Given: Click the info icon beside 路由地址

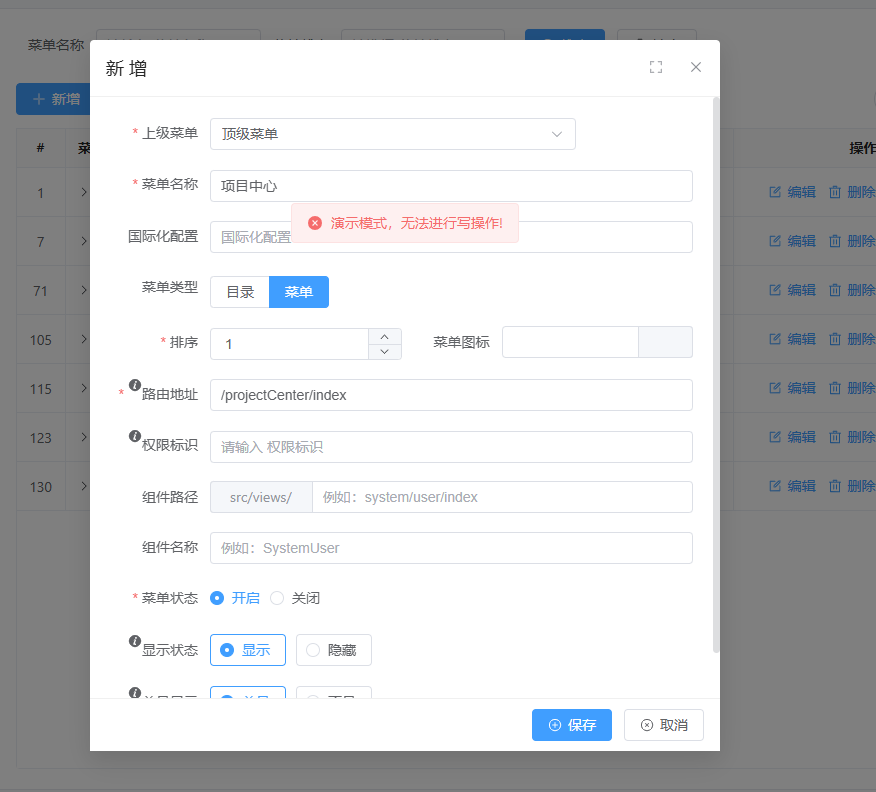Looking at the screenshot, I should pos(135,385).
